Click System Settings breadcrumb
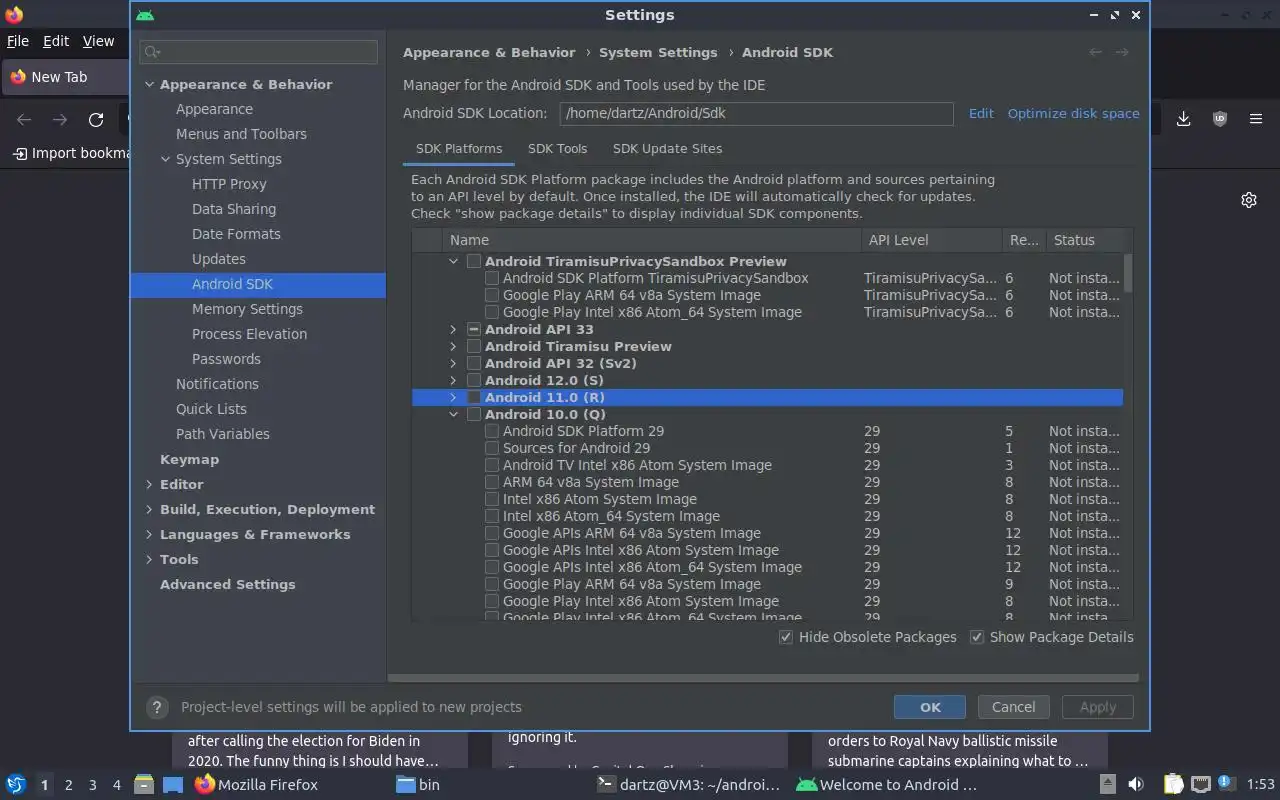This screenshot has width=1280, height=800. point(658,53)
